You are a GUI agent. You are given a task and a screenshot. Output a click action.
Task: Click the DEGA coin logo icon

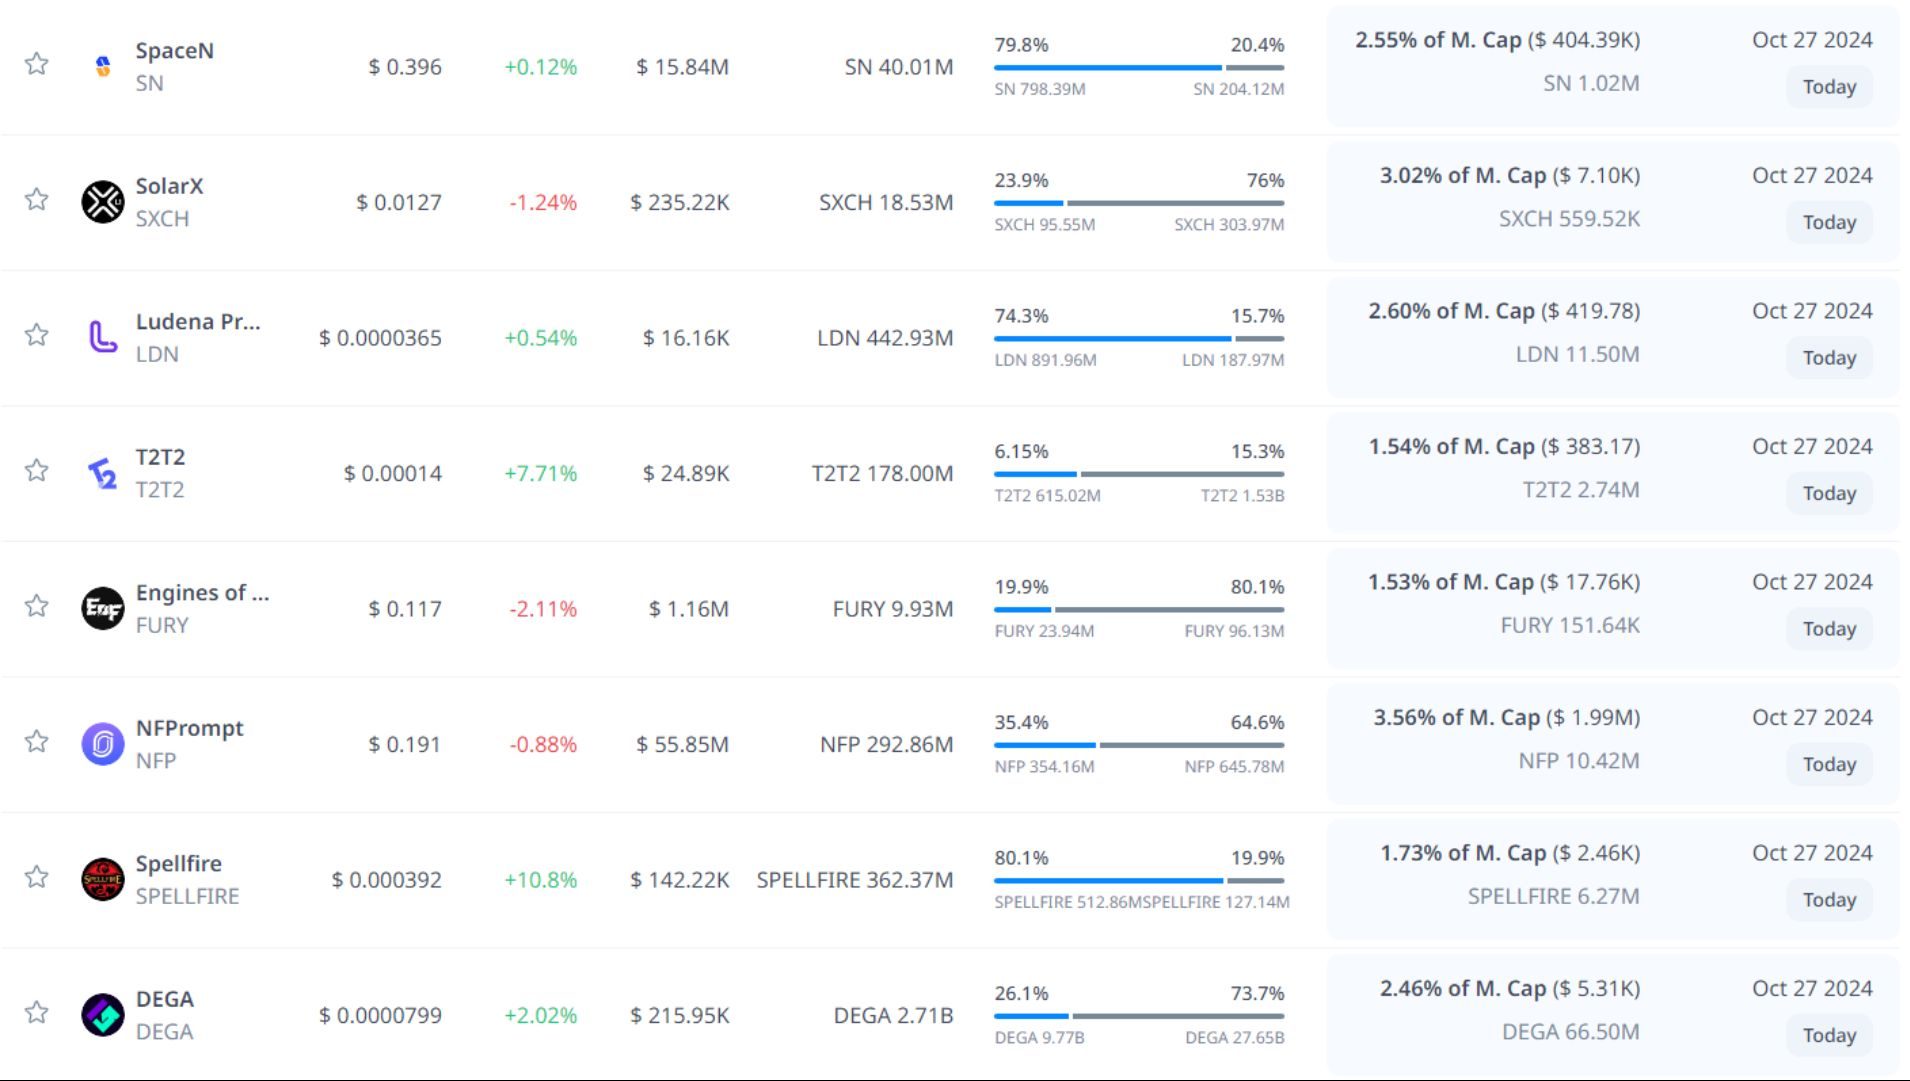point(102,1015)
